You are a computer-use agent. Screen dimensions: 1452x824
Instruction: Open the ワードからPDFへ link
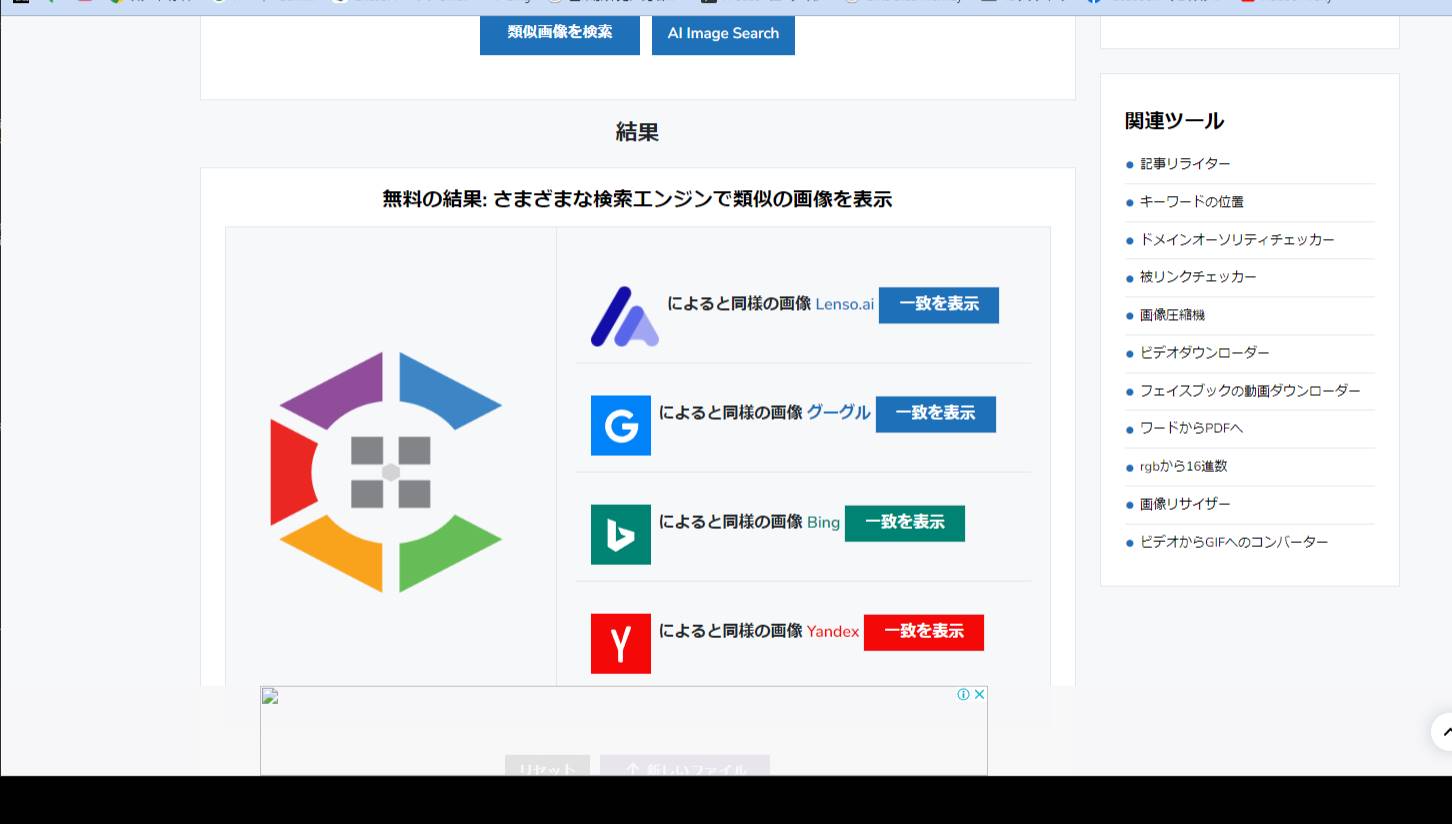1191,428
